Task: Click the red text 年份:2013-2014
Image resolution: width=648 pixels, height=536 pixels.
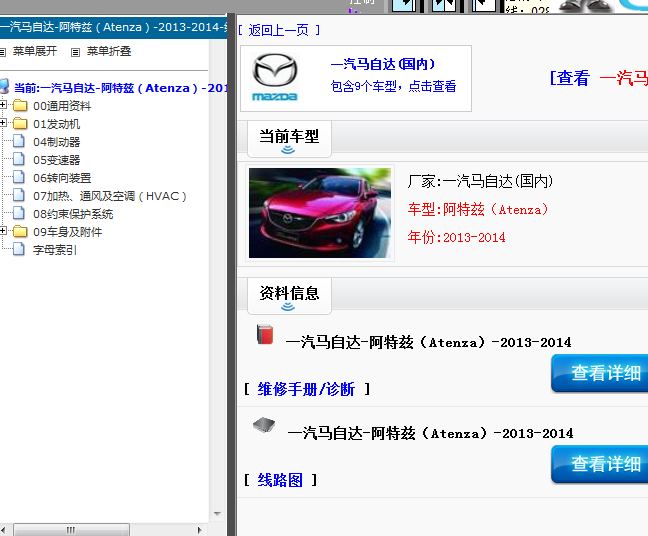Action: tap(456, 237)
